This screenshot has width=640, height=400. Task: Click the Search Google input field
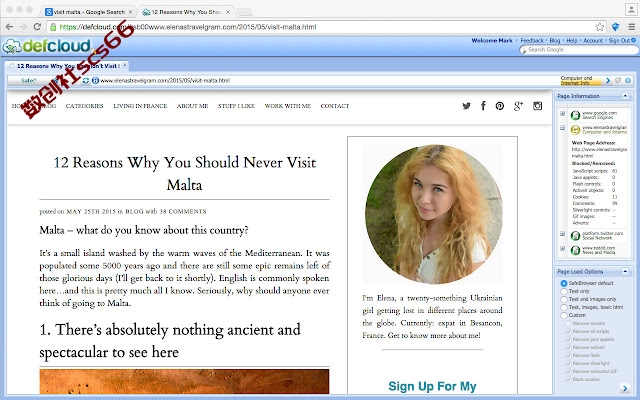pyautogui.click(x=579, y=49)
